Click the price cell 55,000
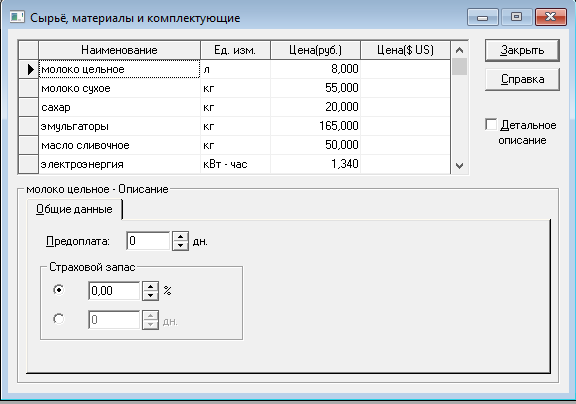This screenshot has height=404, width=576. pyautogui.click(x=316, y=88)
